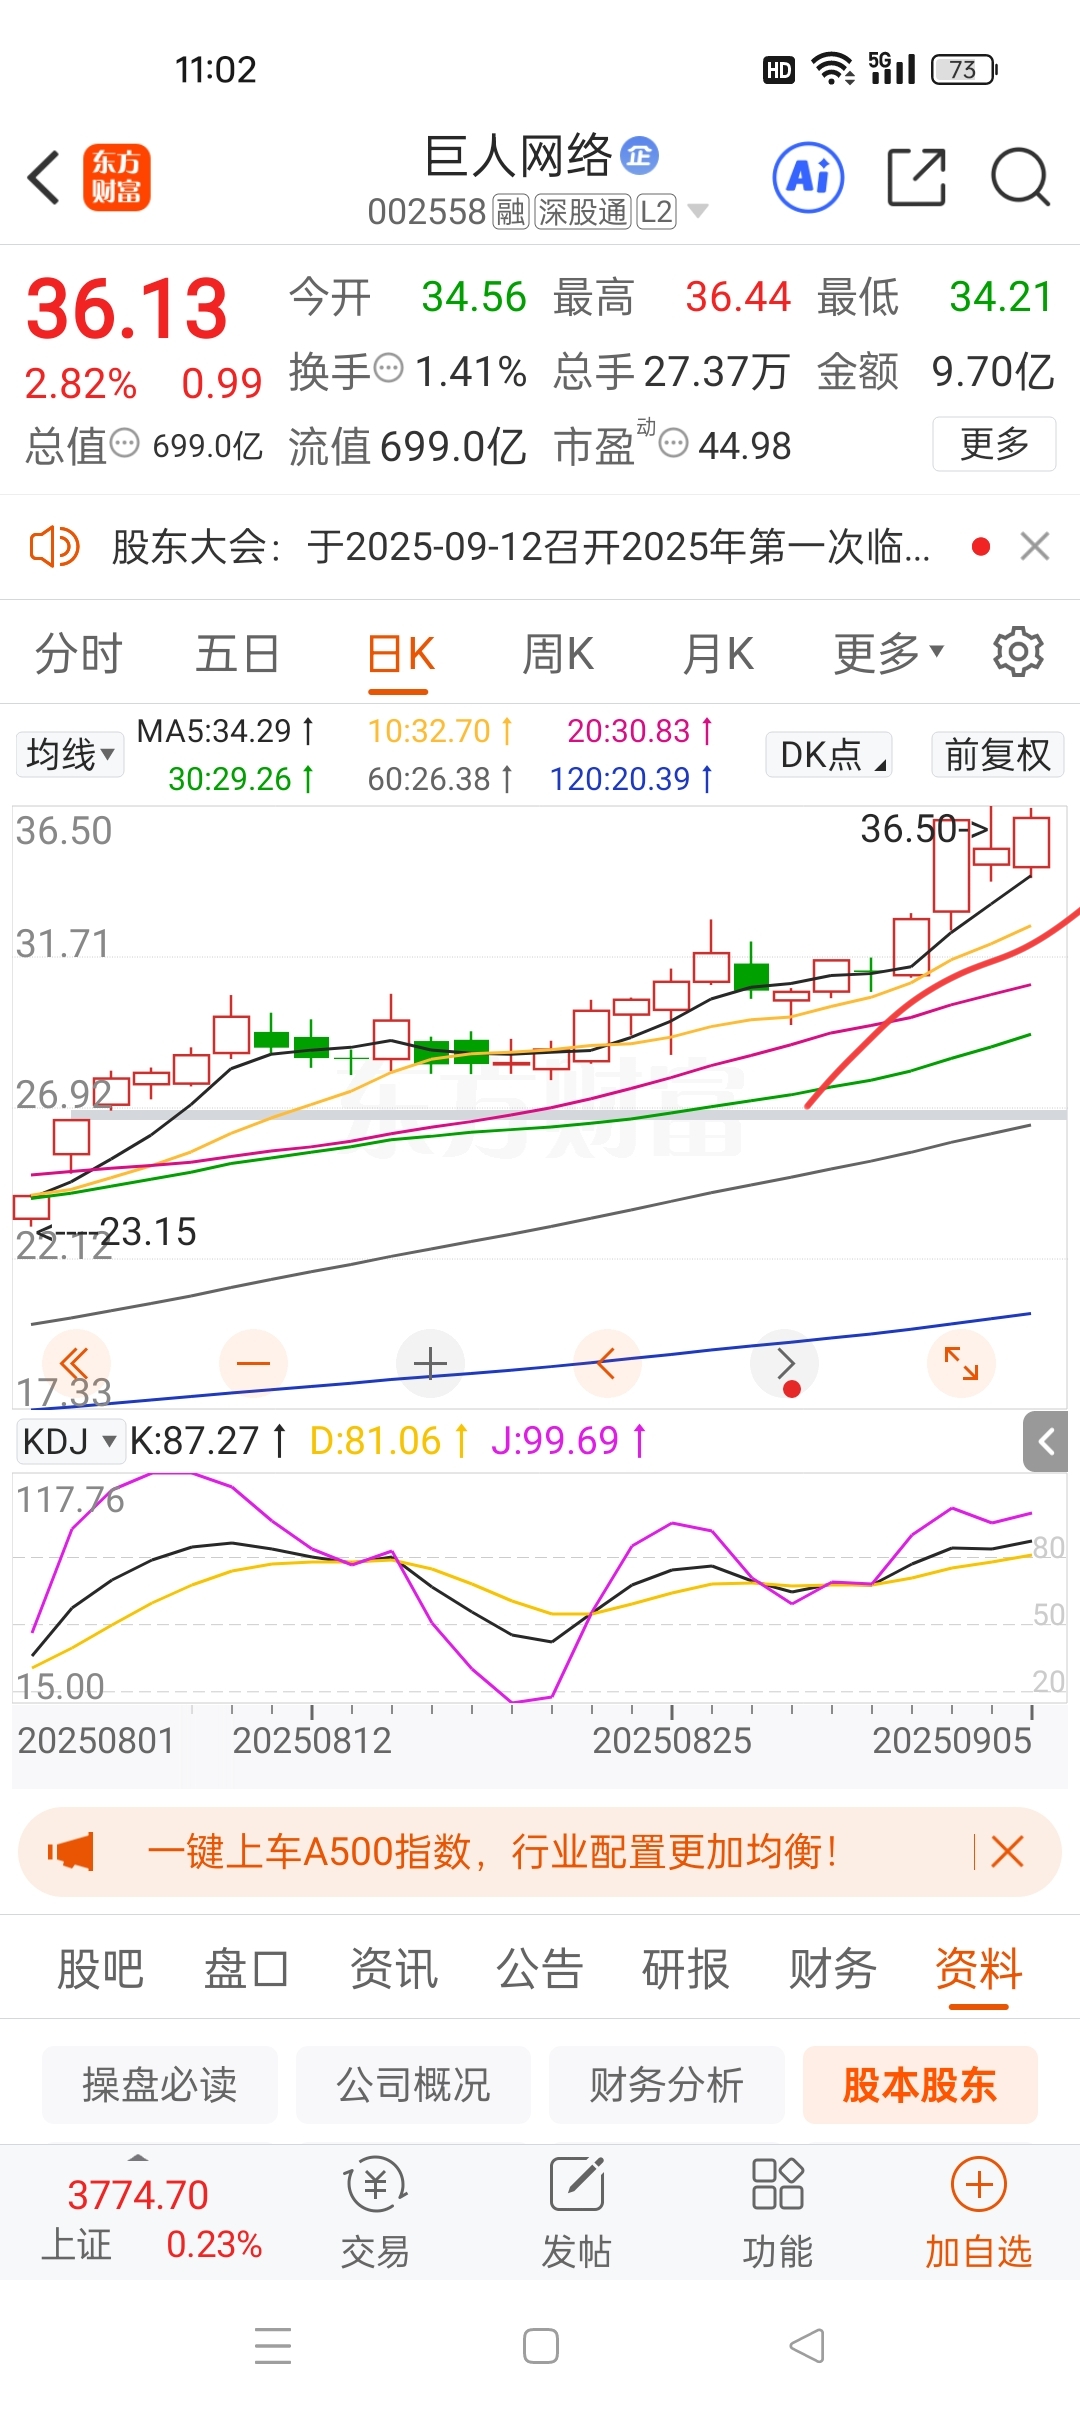The image size is (1080, 2412).
Task: Close the A500 index promo banner
Action: (x=1007, y=1852)
